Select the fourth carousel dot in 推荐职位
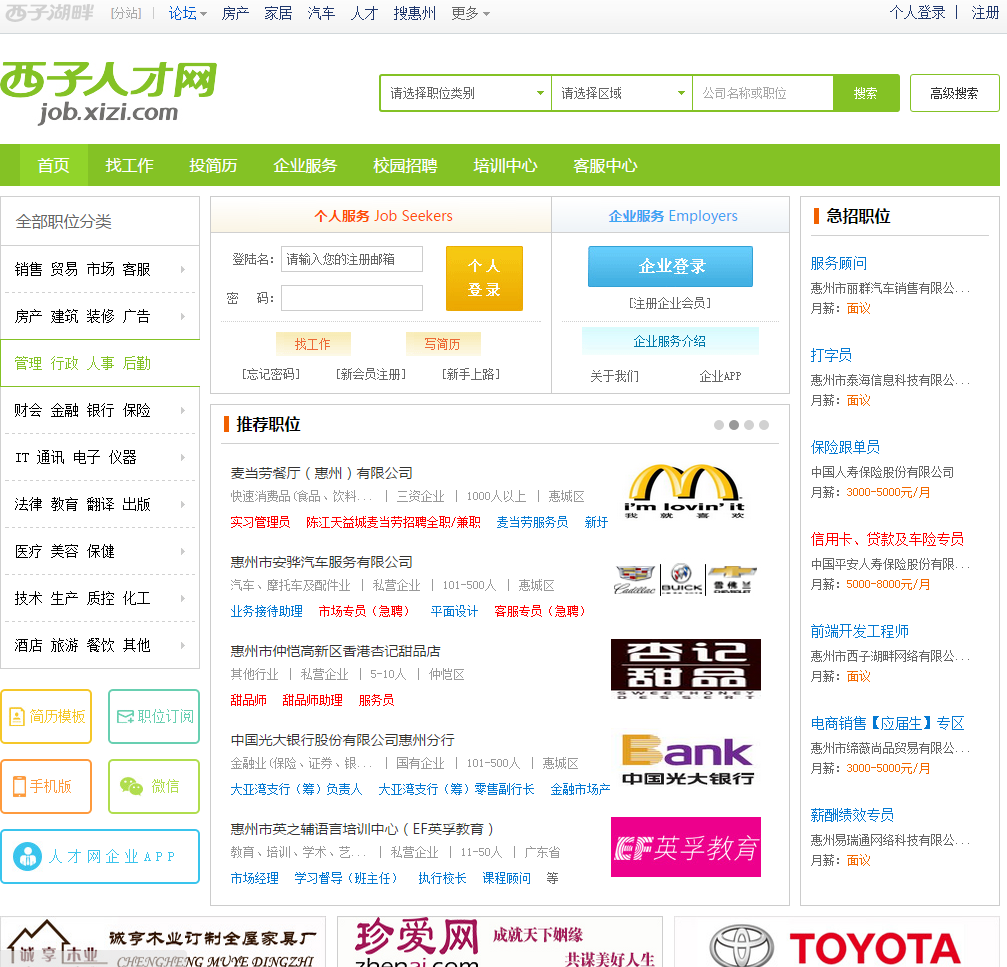Viewport: 1007px width, 967px height. click(x=764, y=425)
